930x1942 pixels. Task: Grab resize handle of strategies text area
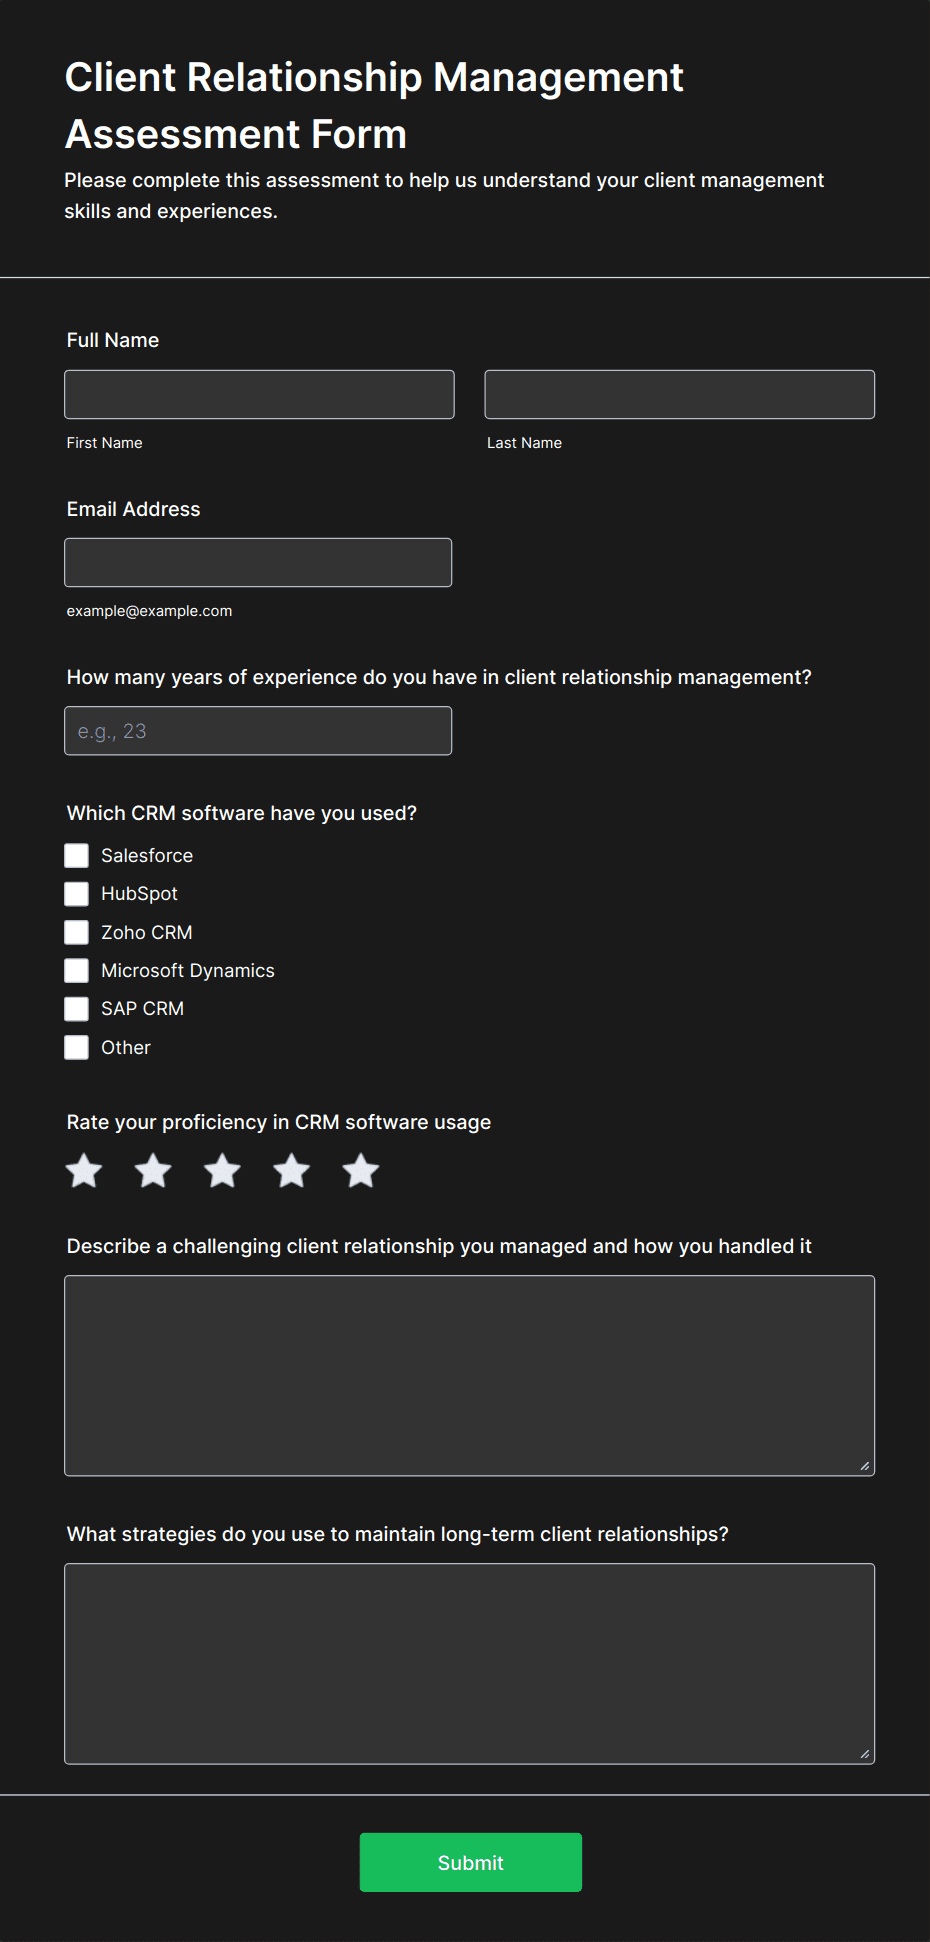tap(865, 1754)
